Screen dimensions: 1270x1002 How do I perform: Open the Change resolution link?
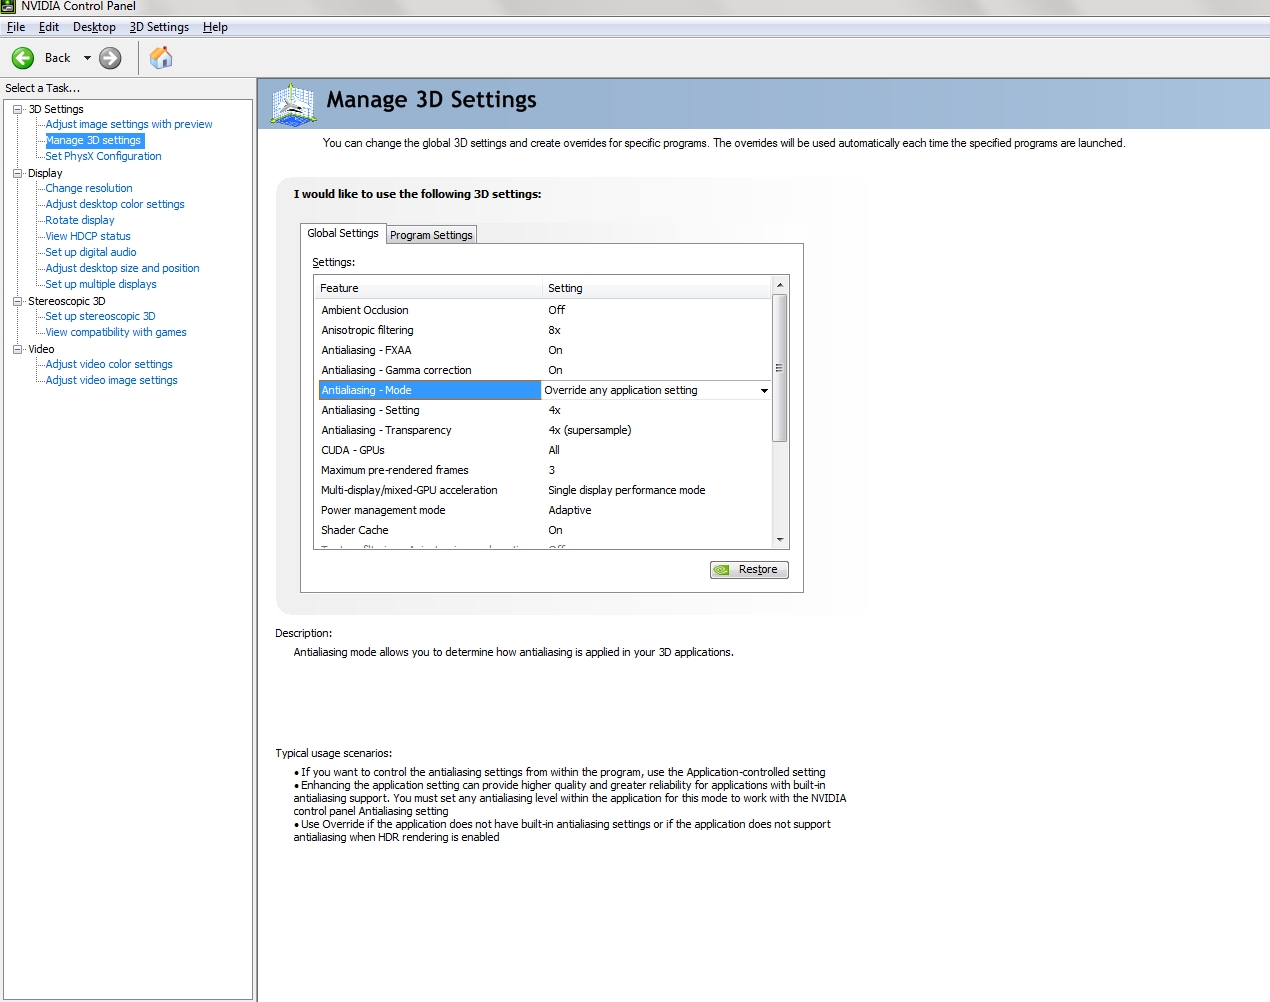(x=89, y=188)
